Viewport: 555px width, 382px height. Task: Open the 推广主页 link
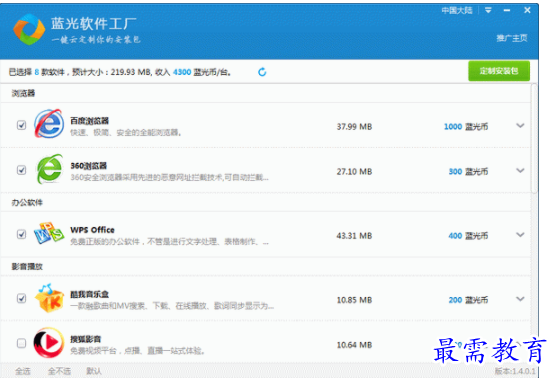[512, 38]
